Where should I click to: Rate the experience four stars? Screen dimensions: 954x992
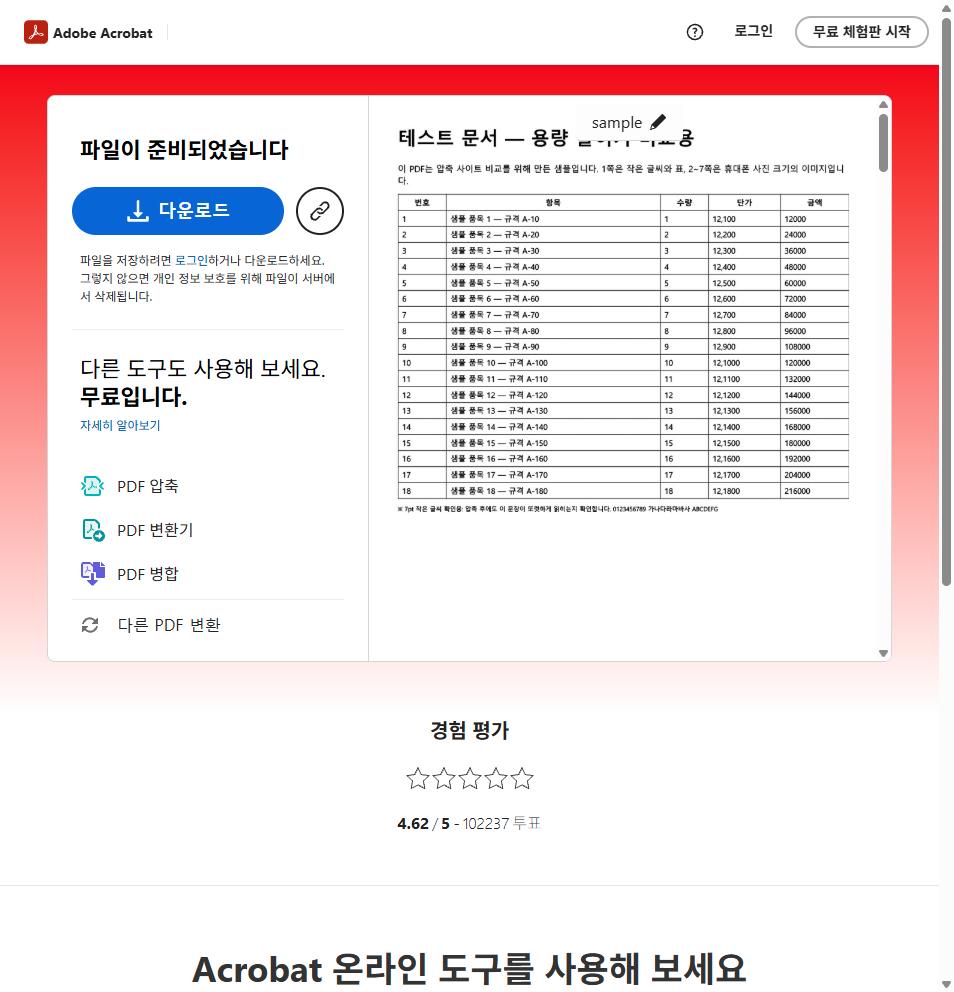pos(495,779)
